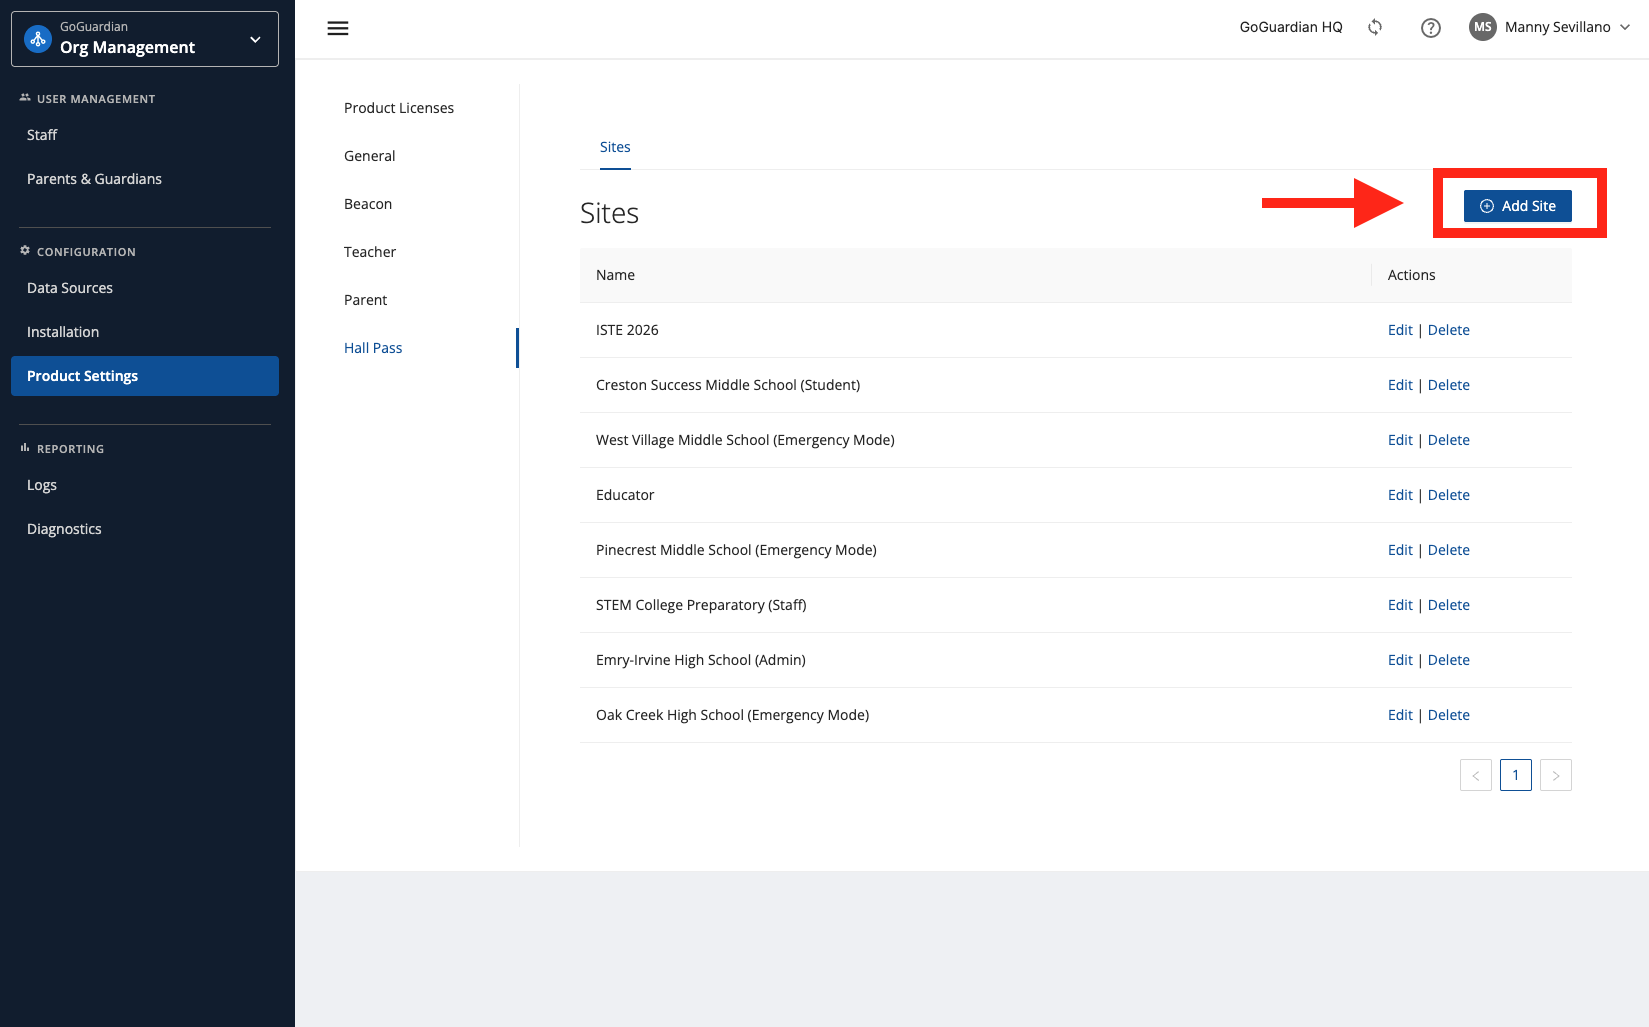The image size is (1649, 1027).
Task: Select Hall Pass settings
Action: tap(373, 348)
